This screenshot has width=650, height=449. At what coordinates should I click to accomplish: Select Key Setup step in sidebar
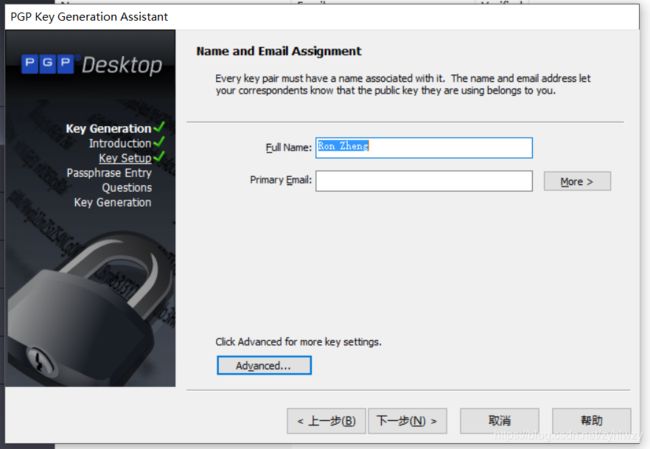tap(125, 158)
